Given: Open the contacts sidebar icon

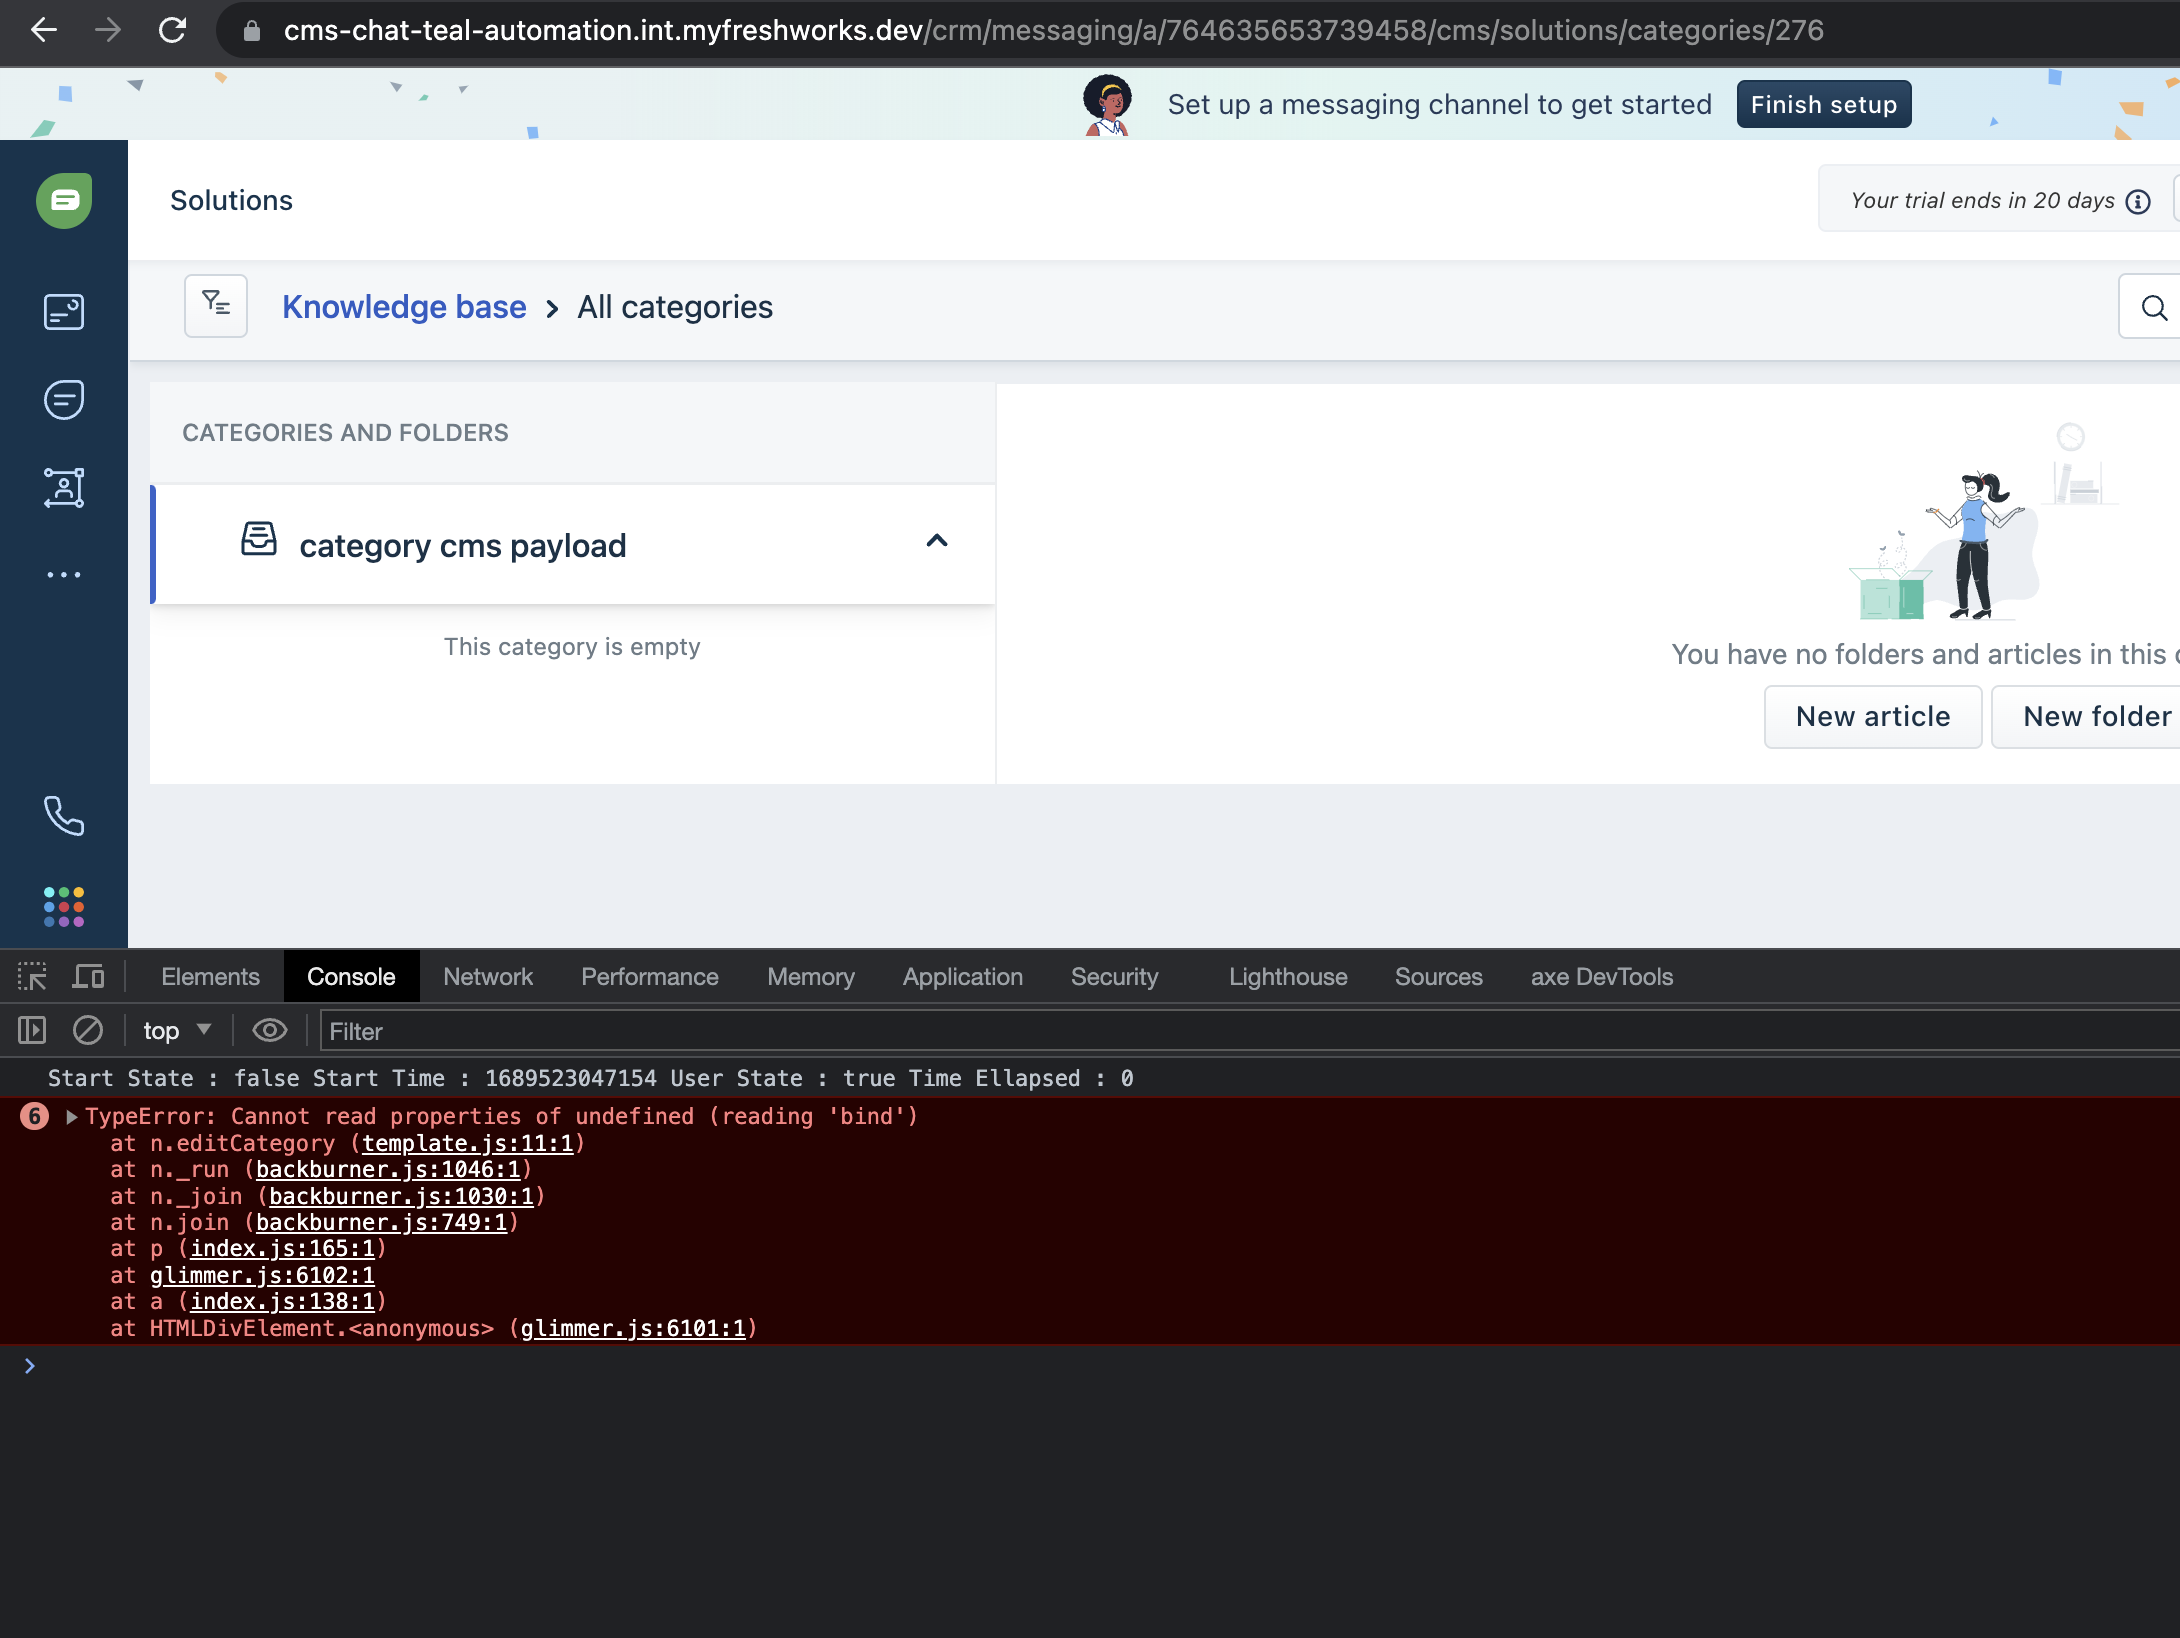Looking at the screenshot, I should [x=64, y=488].
